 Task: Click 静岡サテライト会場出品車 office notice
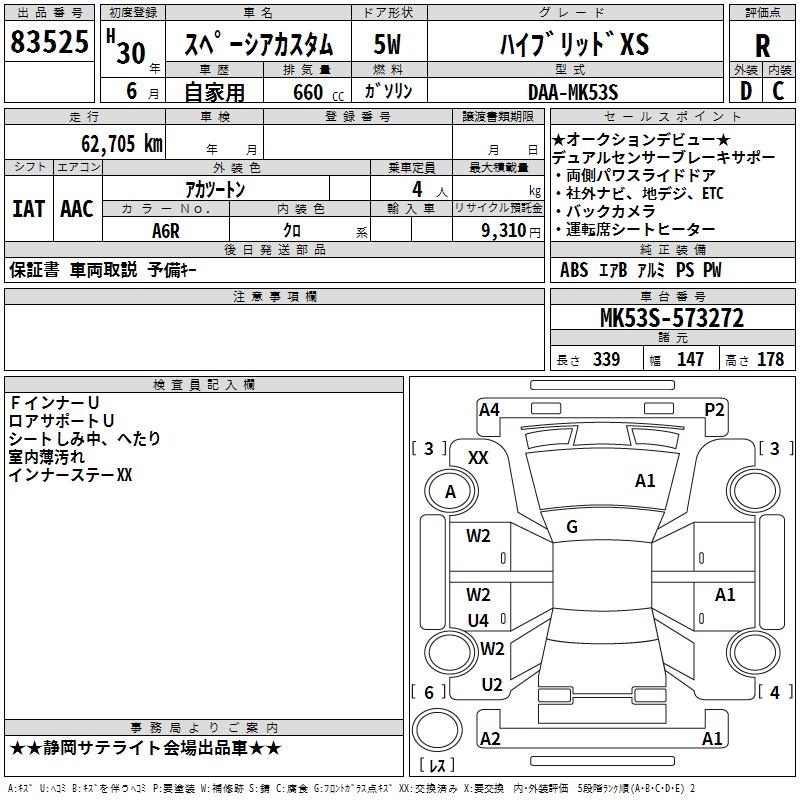(145, 748)
